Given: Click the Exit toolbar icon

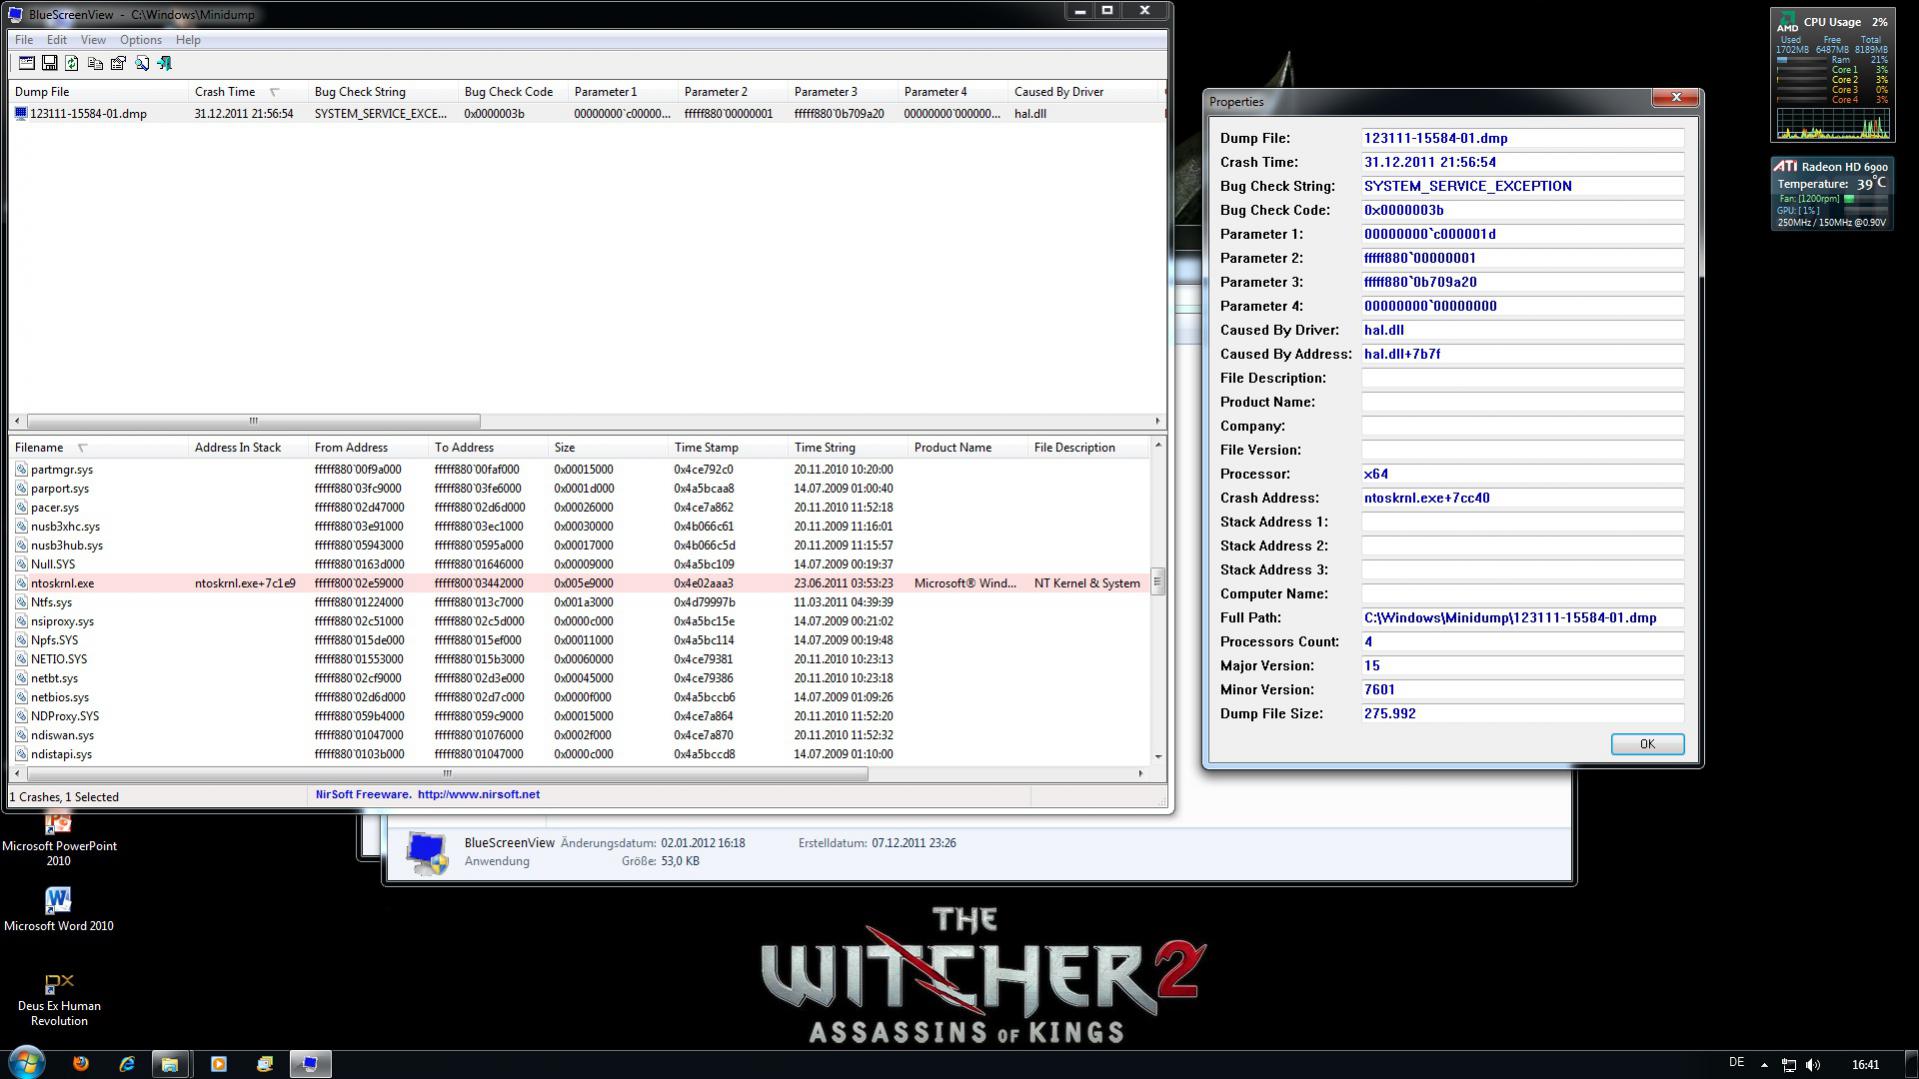Looking at the screenshot, I should coord(165,63).
